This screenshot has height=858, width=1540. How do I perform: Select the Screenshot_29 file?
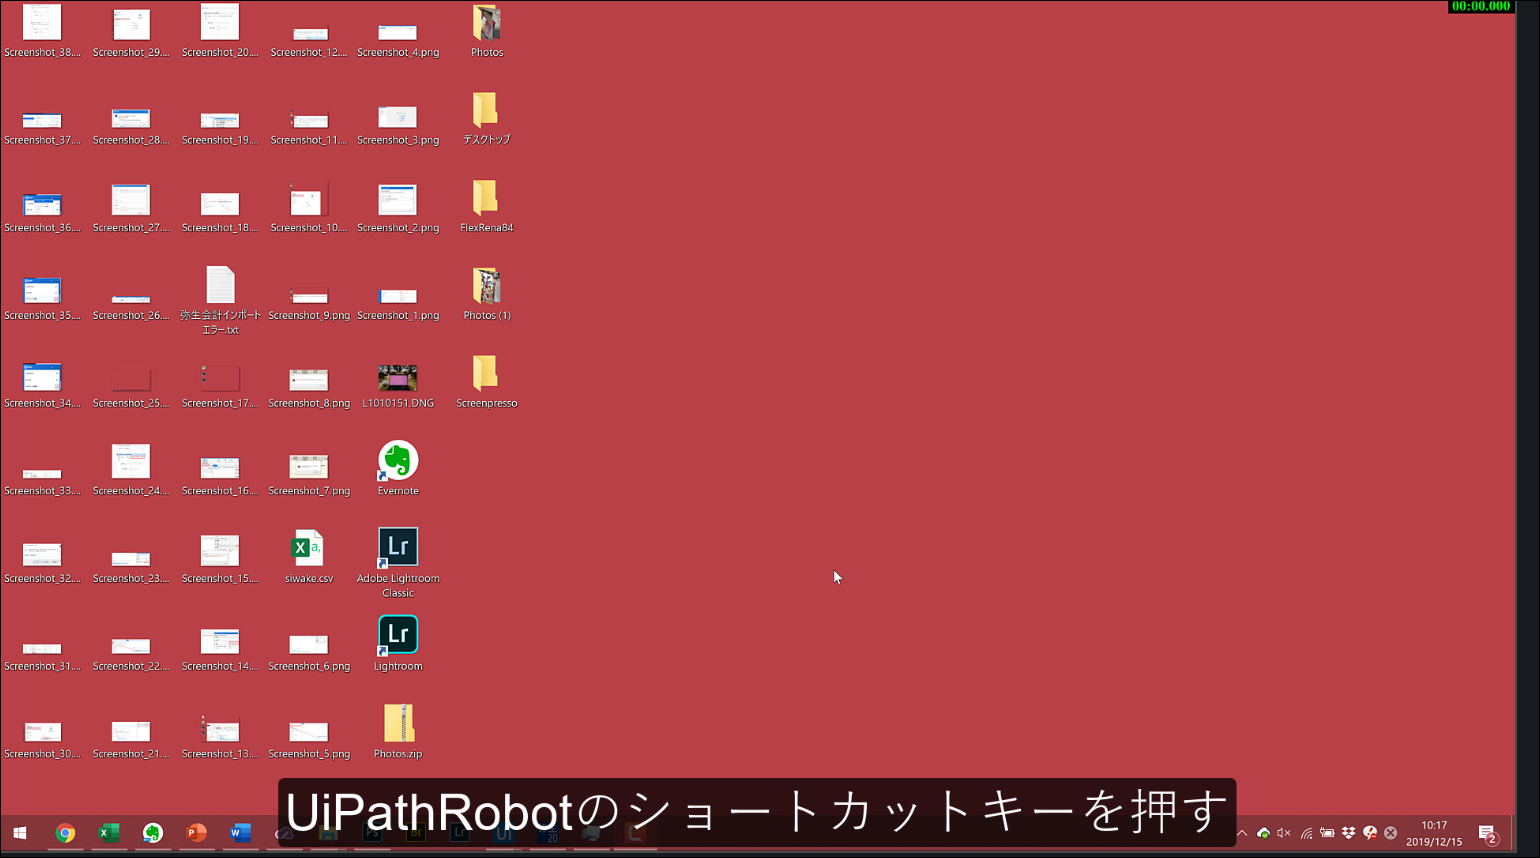[131, 32]
